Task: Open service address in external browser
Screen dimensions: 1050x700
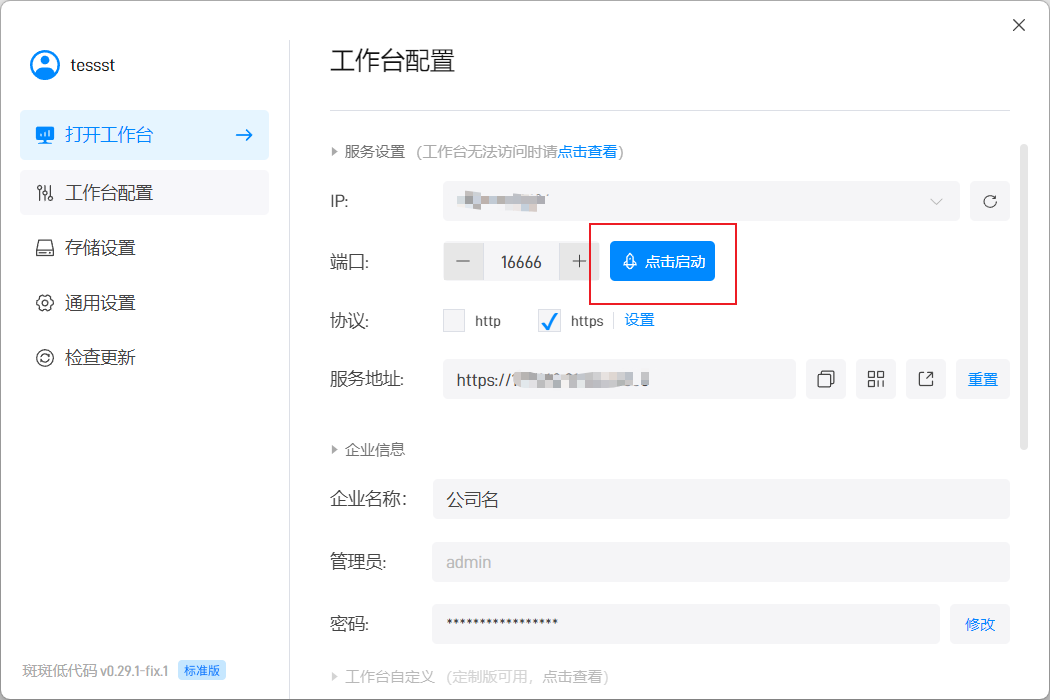Action: pos(926,379)
